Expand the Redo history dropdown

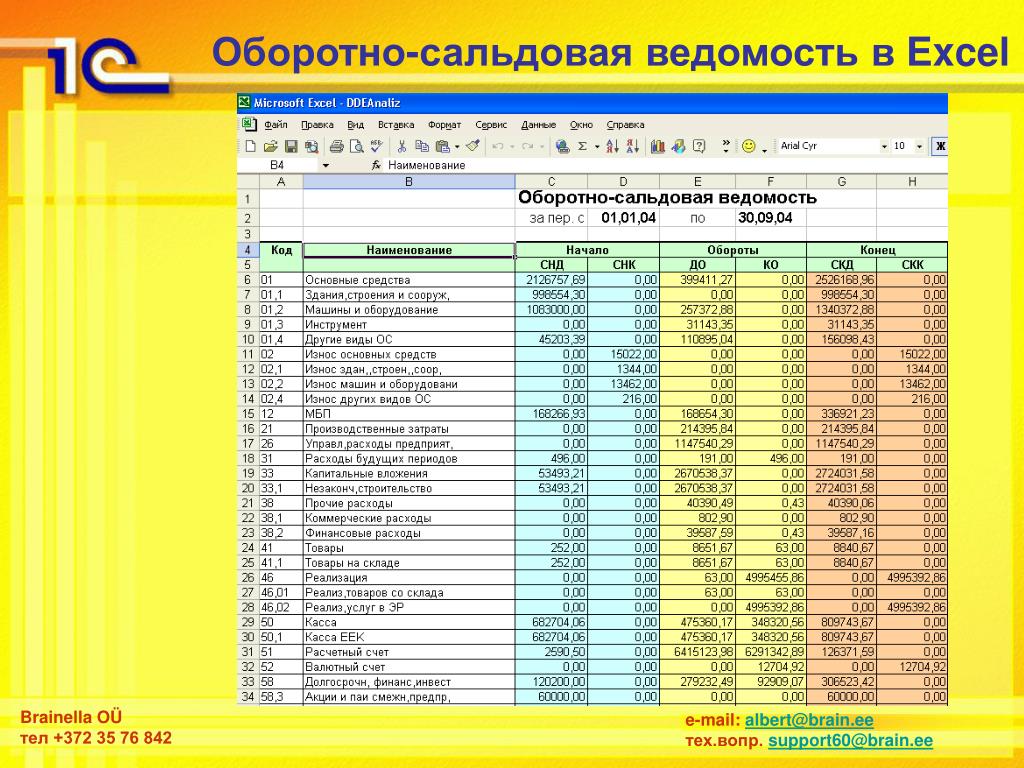click(x=542, y=147)
